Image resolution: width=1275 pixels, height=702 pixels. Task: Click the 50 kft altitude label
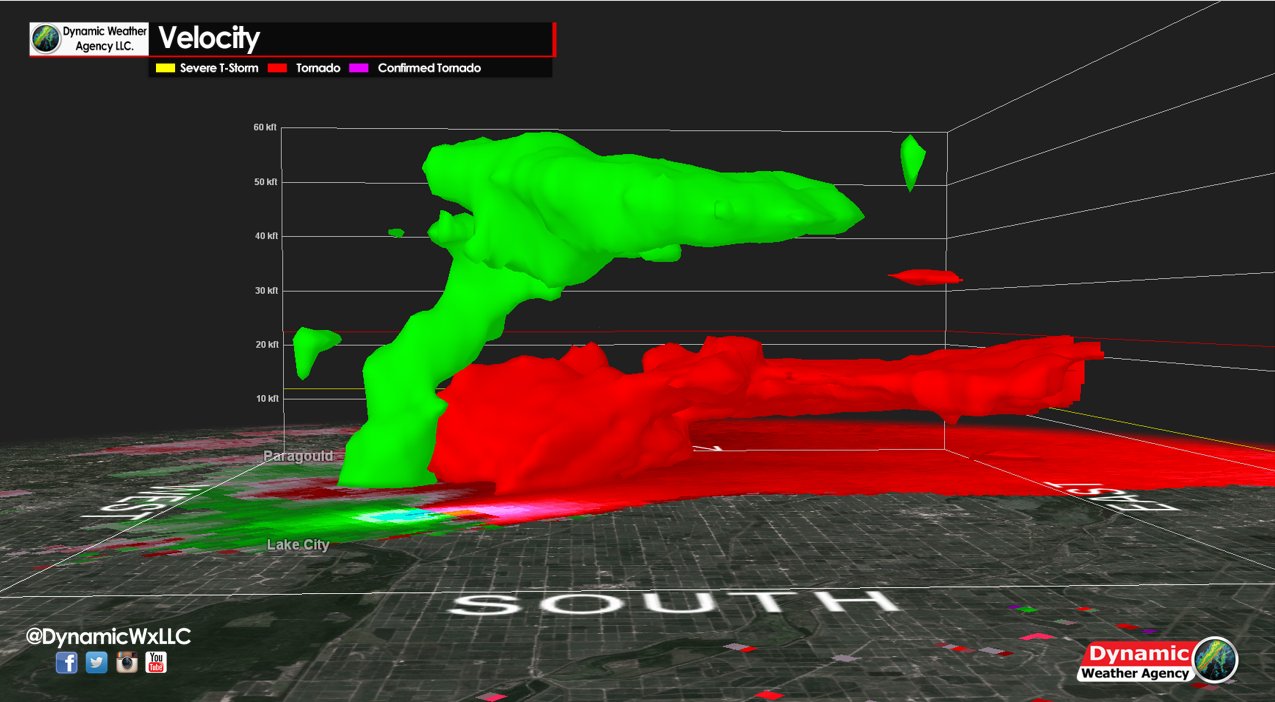pos(265,182)
